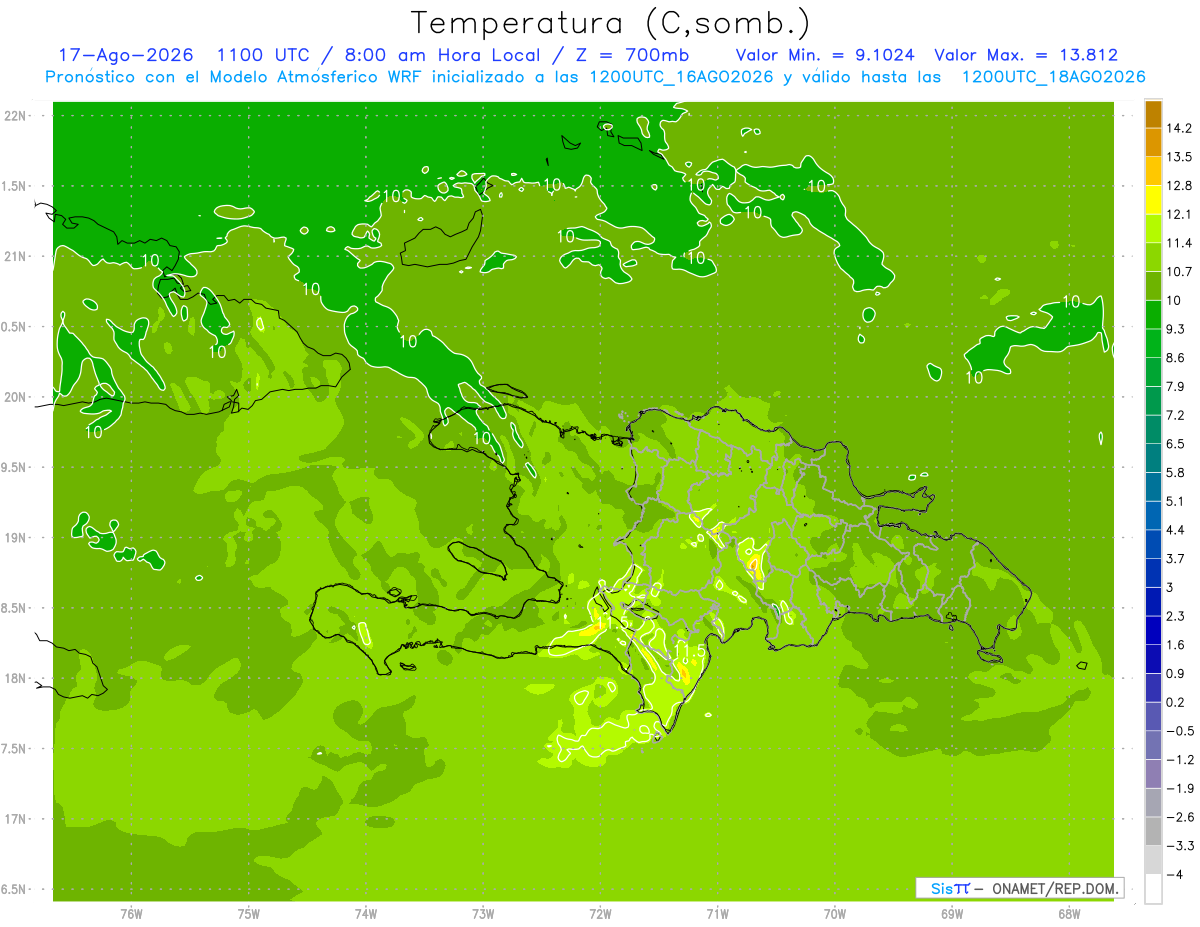Click the legend value '14.2'
This screenshot has height=927, width=1200.
pyautogui.click(x=1178, y=128)
